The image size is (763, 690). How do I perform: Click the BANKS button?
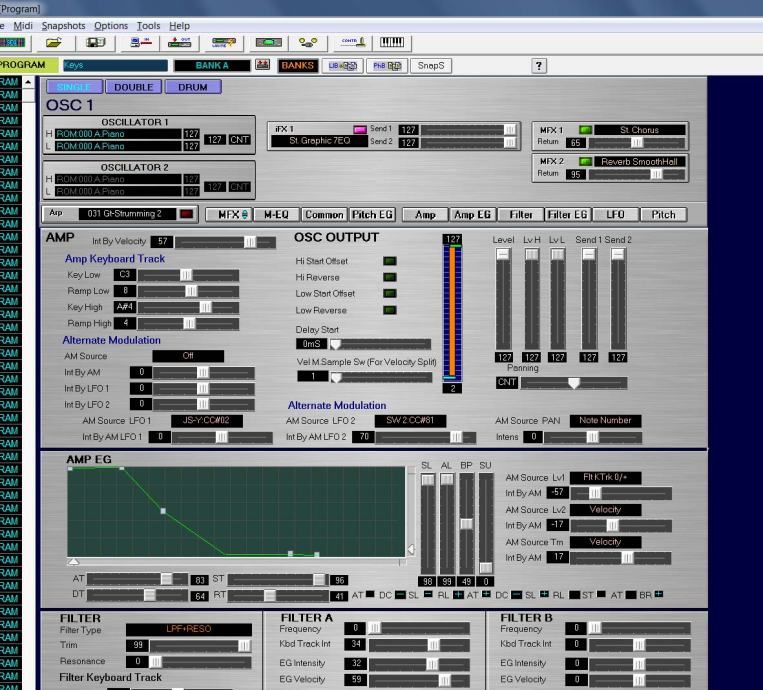click(297, 66)
